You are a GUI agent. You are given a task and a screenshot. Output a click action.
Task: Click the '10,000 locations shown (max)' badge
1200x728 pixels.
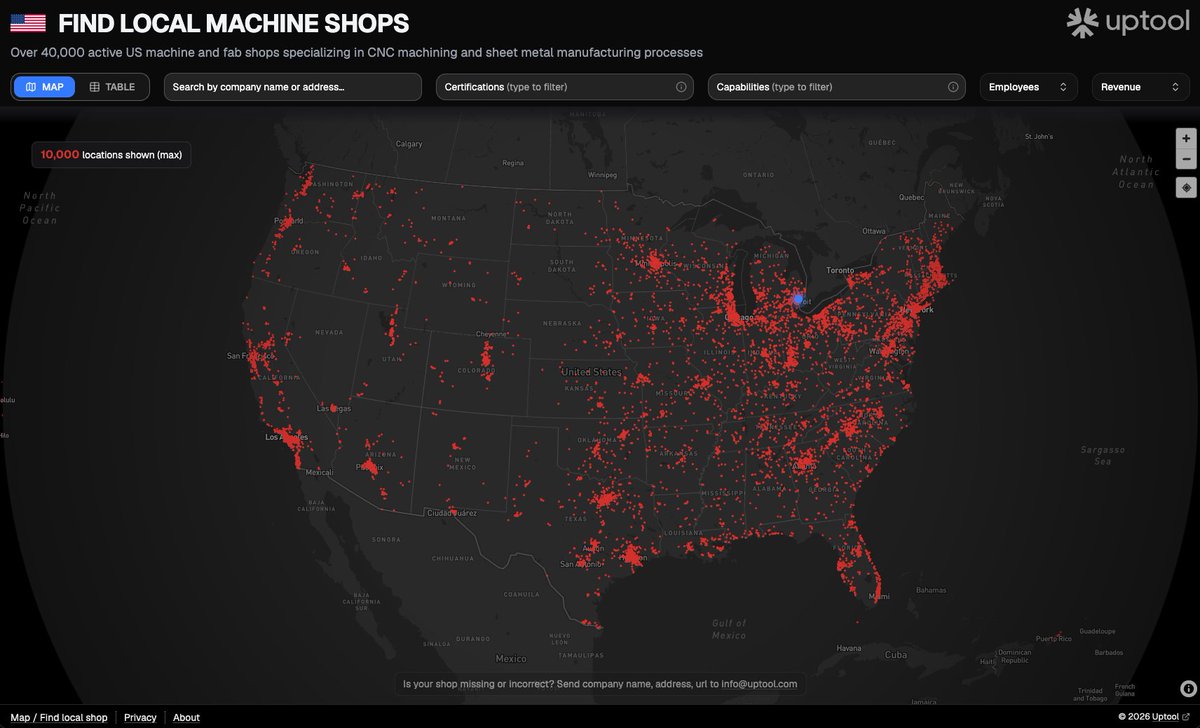[111, 155]
